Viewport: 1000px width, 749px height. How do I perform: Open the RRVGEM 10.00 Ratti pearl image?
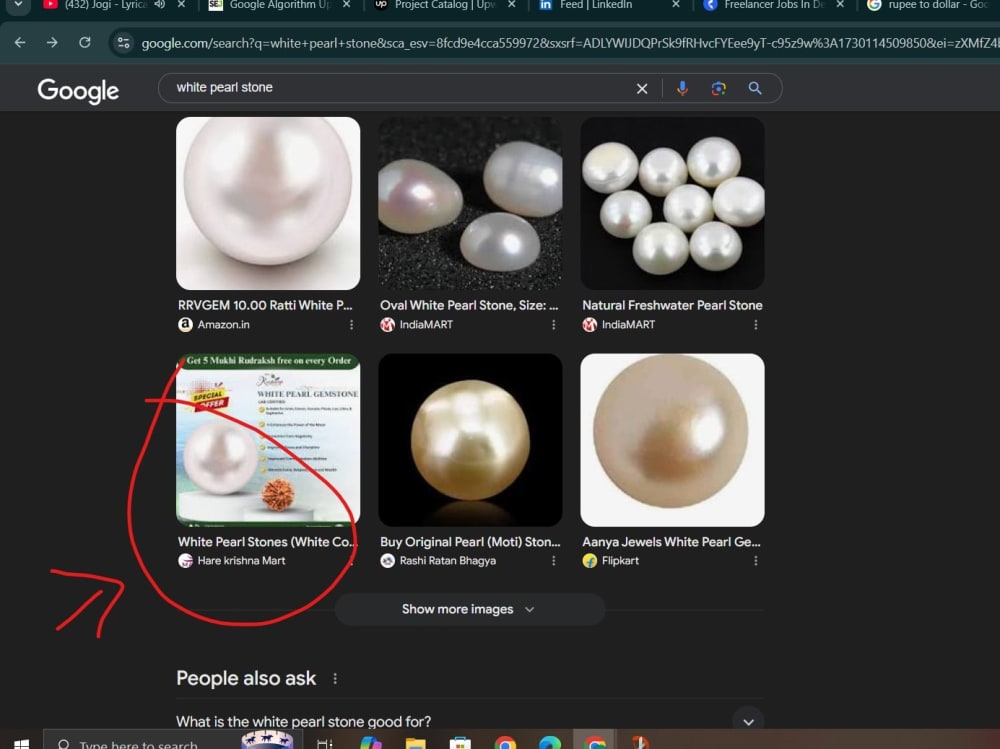(x=268, y=203)
